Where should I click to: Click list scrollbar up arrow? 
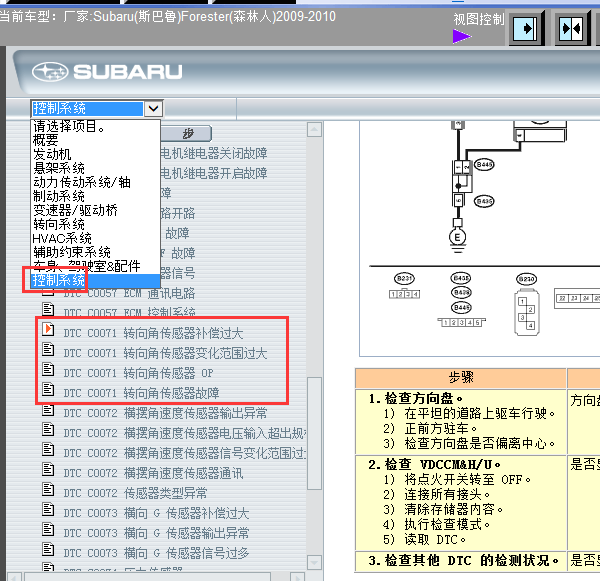(314, 130)
